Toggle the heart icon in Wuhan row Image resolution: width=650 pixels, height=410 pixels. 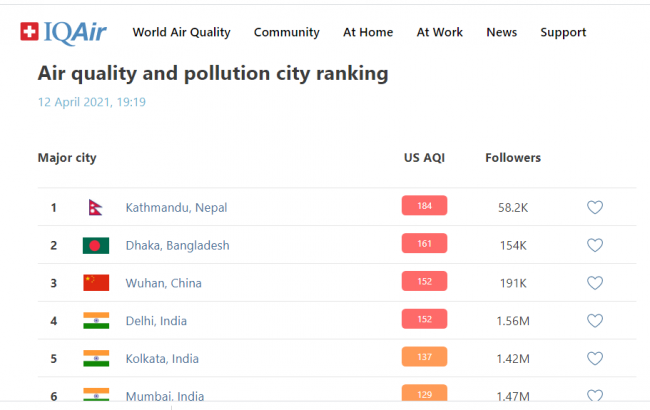point(594,283)
